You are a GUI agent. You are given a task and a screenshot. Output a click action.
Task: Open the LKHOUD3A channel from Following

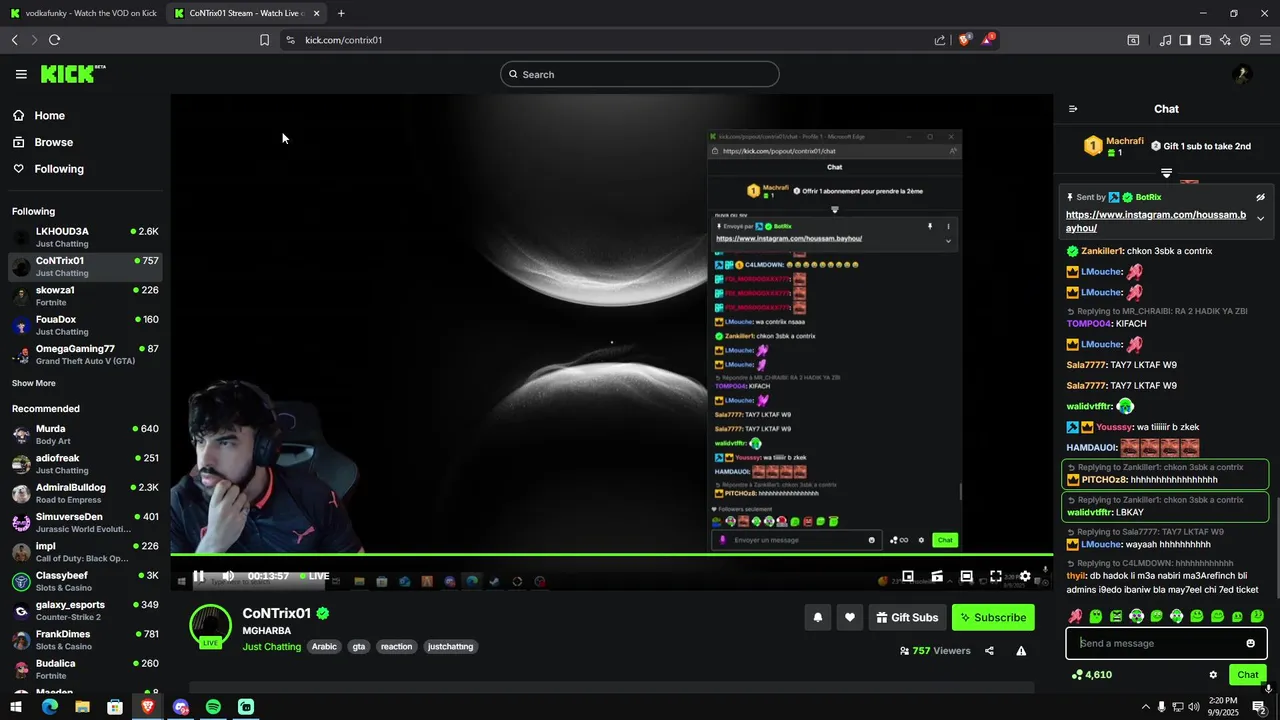[x=85, y=237]
